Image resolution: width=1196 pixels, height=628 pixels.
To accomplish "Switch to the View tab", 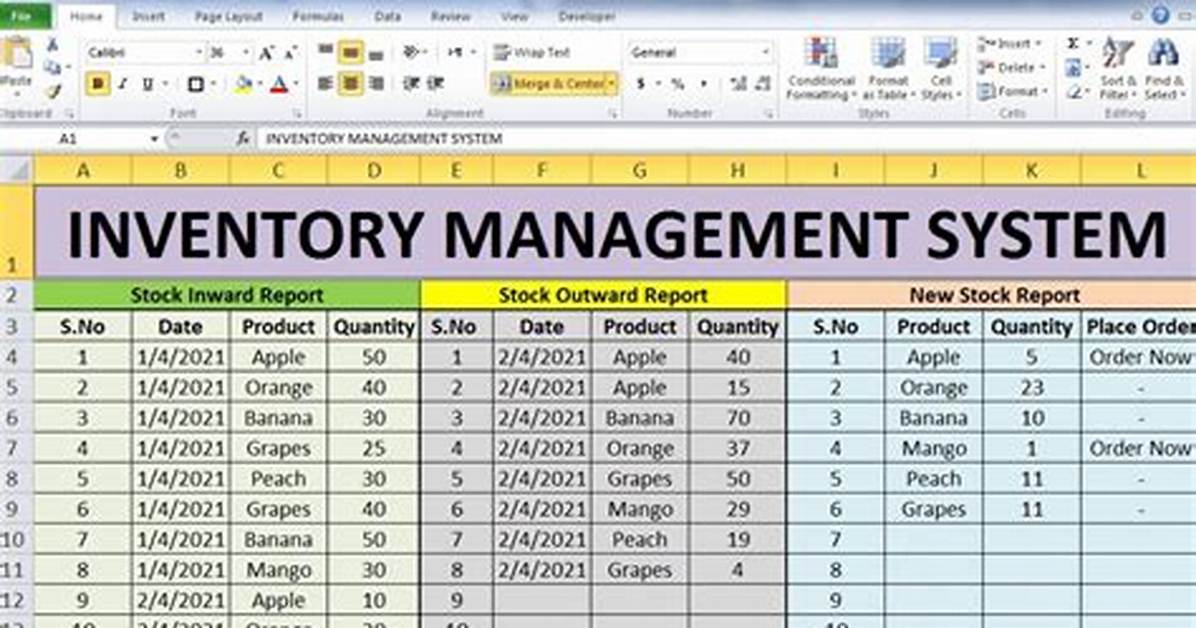I will point(514,16).
